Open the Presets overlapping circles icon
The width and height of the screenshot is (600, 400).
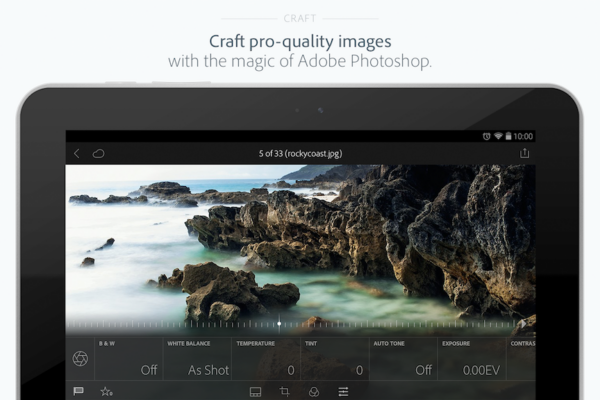314,391
